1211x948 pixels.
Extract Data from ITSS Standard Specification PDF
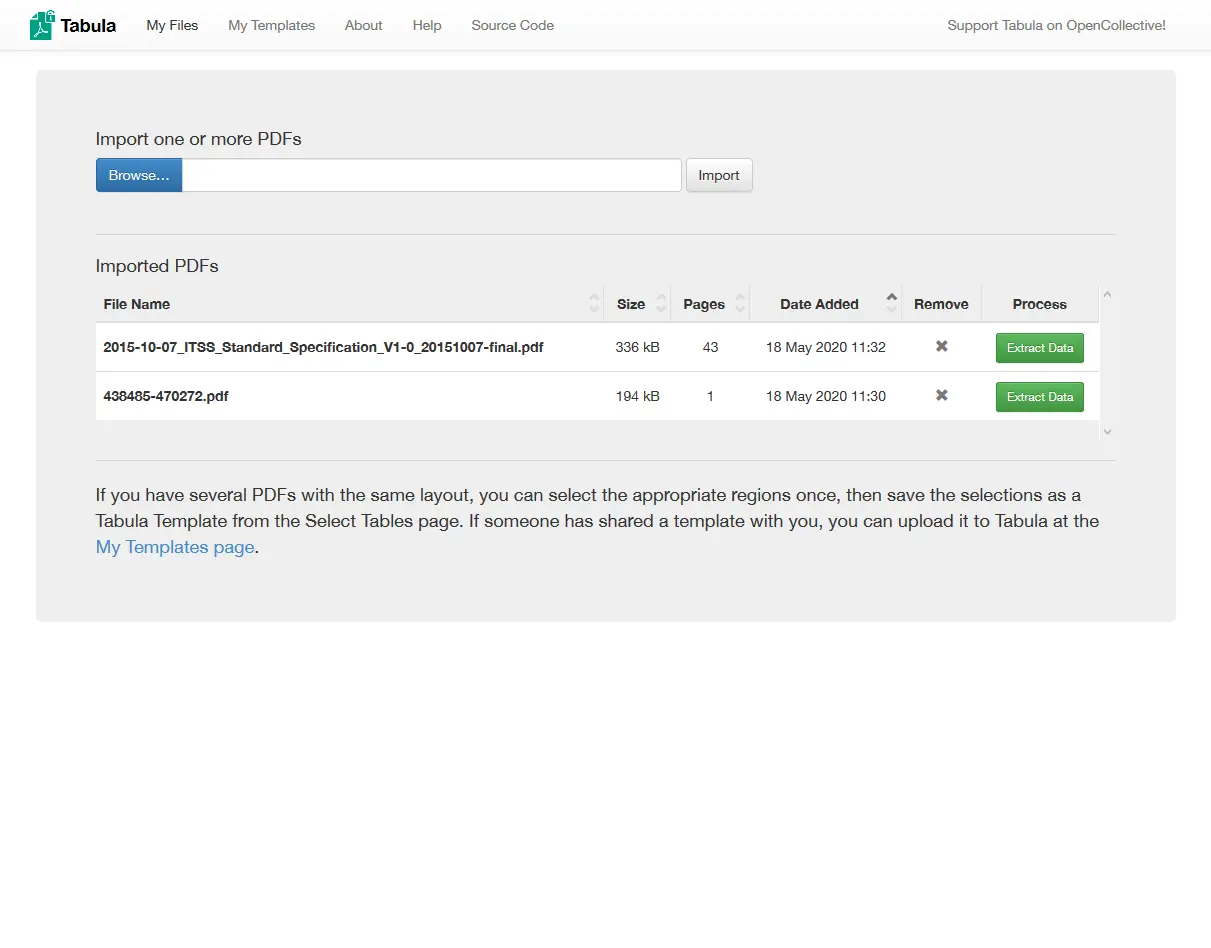tap(1039, 348)
